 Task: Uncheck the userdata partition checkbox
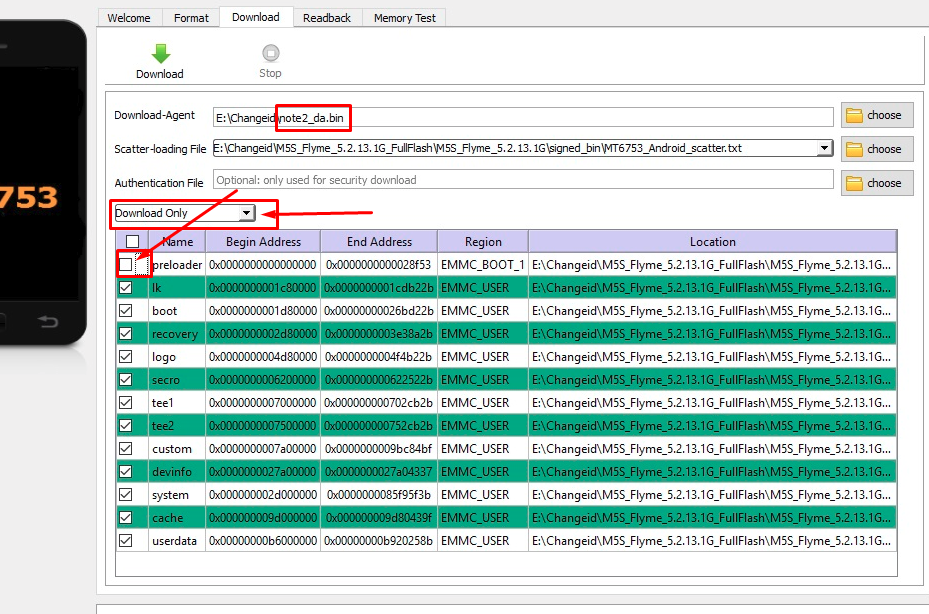pos(126,540)
